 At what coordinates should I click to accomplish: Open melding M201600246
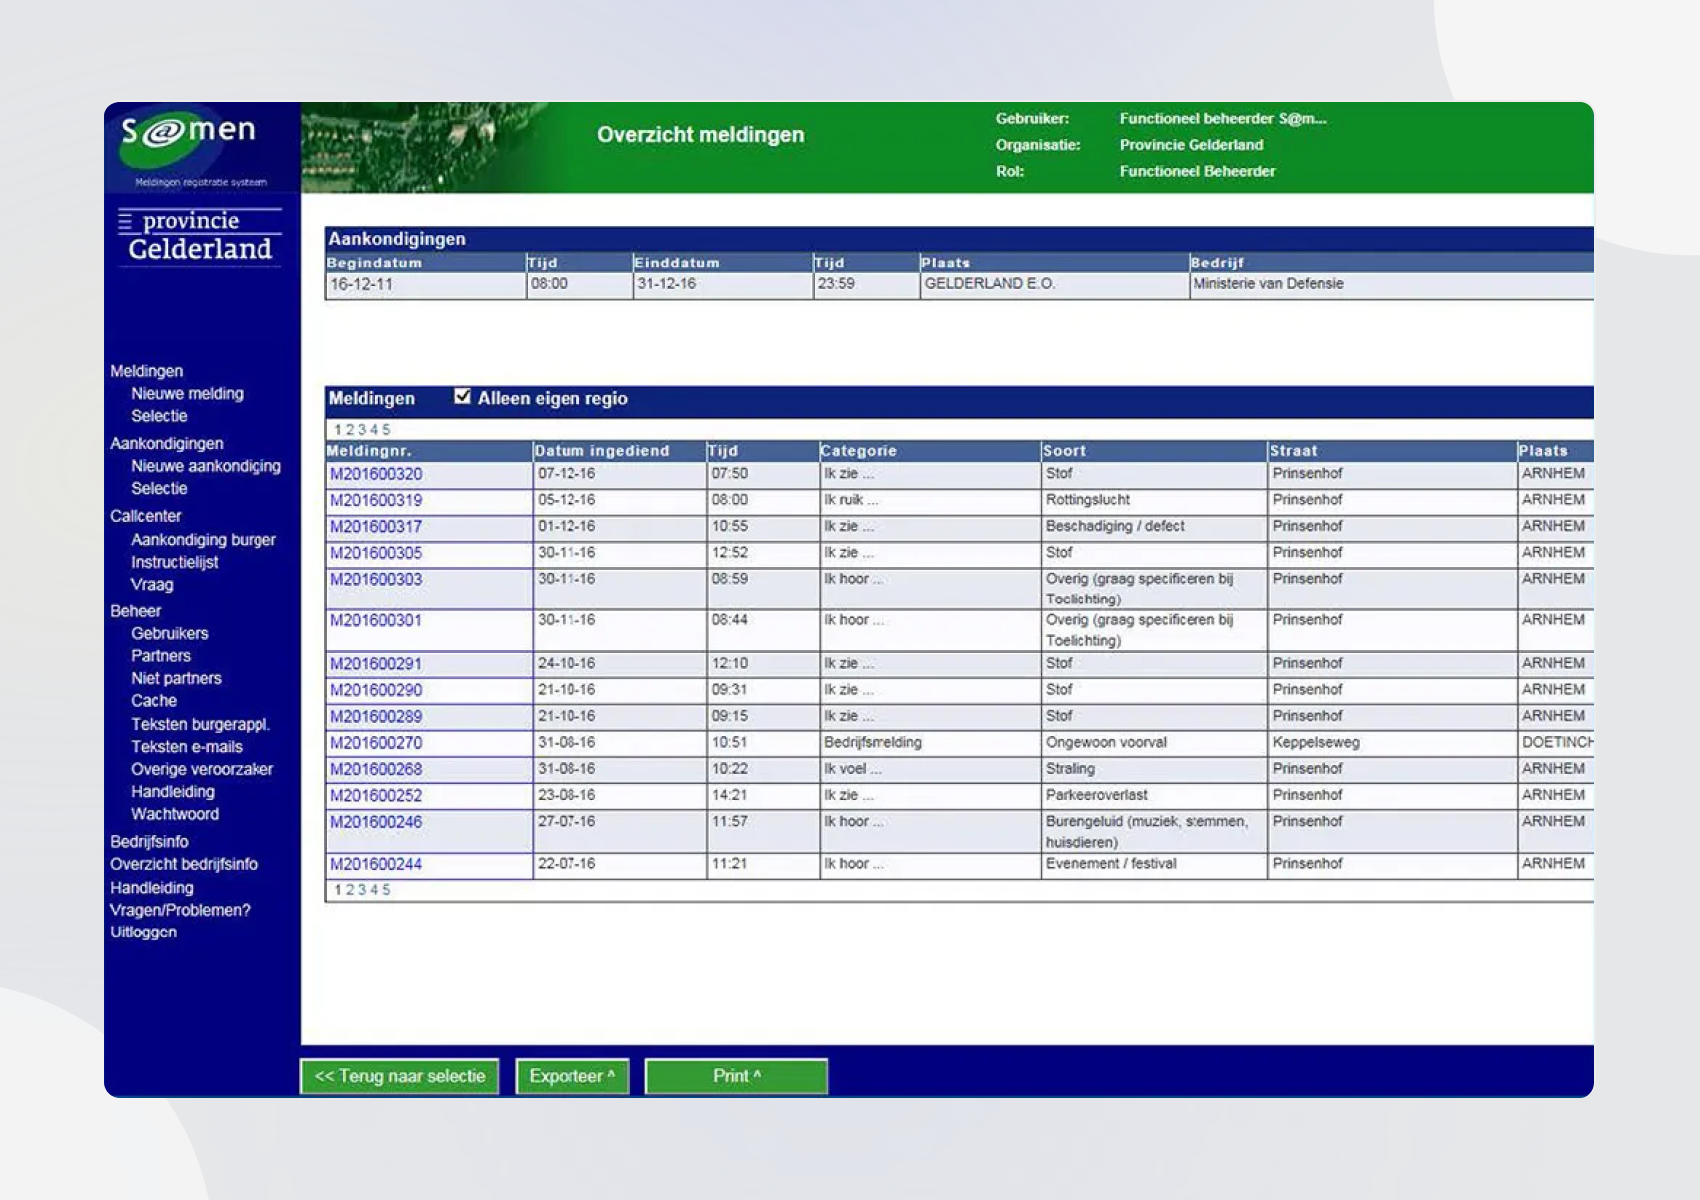click(376, 822)
